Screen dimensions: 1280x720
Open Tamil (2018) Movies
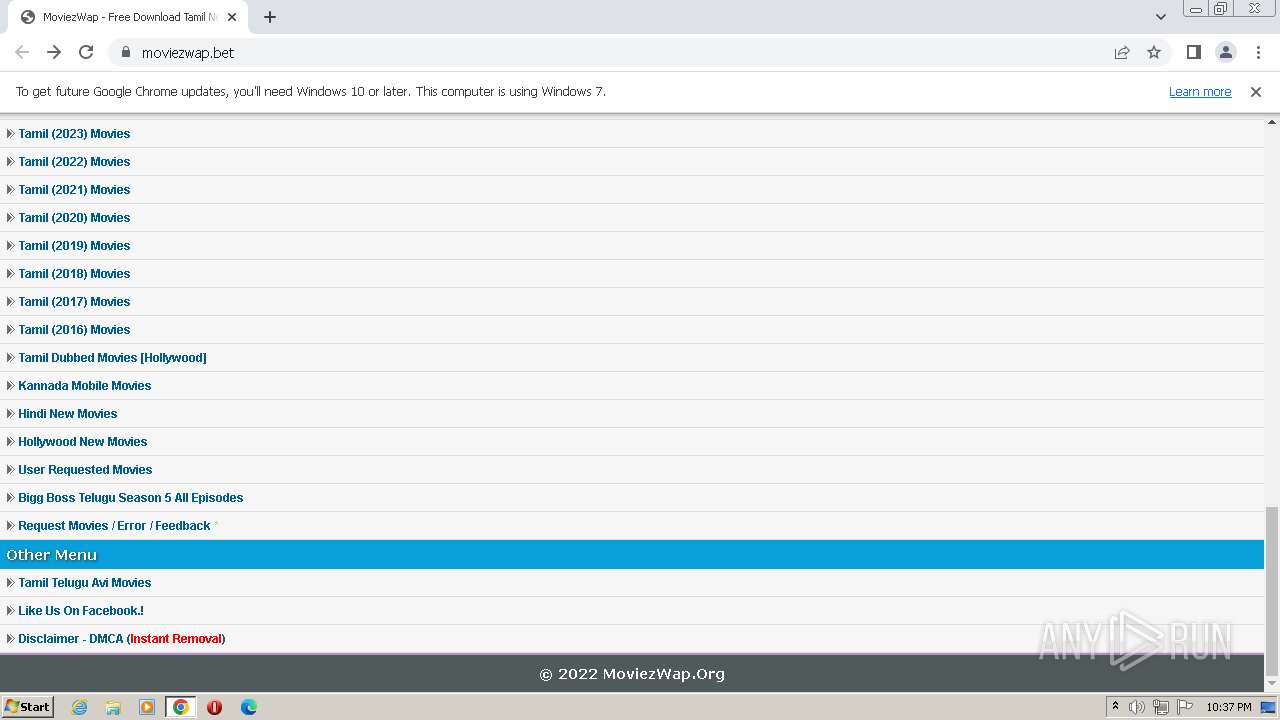pos(74,273)
